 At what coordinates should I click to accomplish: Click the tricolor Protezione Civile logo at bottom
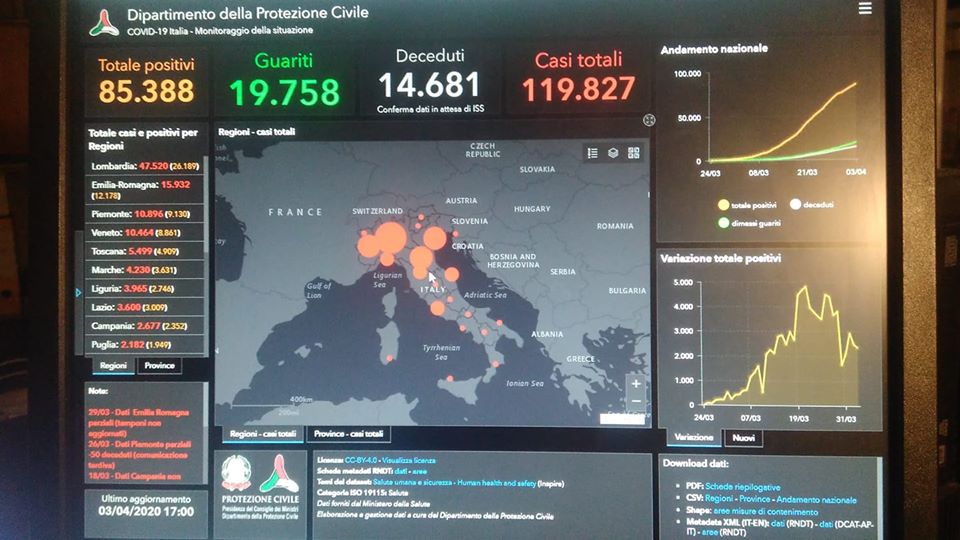click(x=279, y=473)
